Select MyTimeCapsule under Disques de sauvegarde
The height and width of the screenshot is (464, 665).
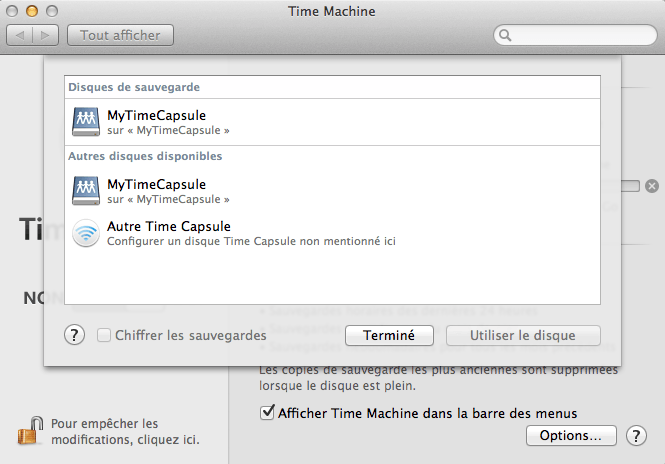tap(332, 122)
